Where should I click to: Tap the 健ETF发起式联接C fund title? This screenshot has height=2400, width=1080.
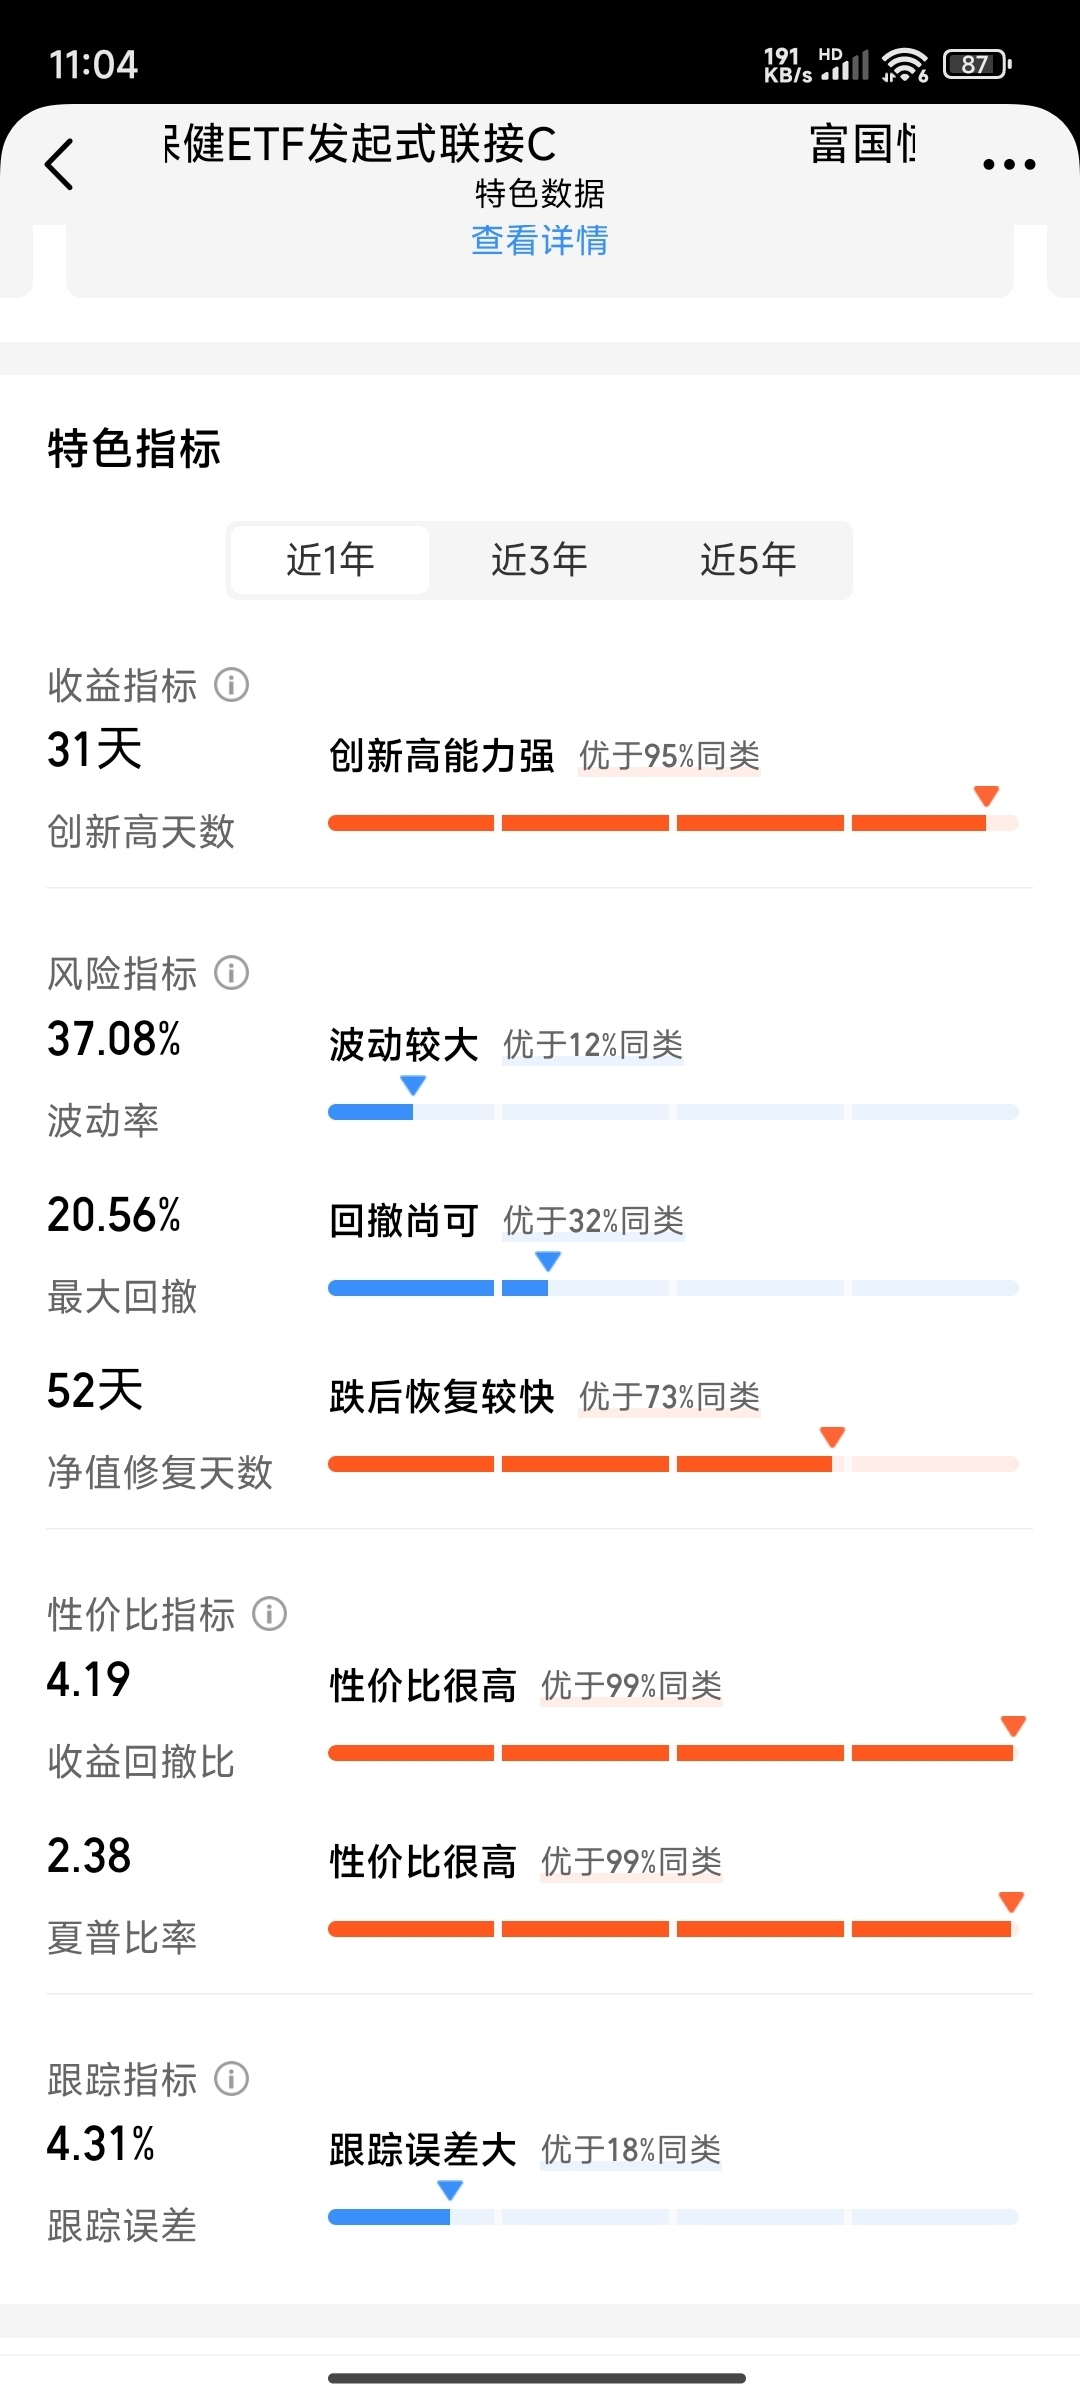click(x=360, y=144)
